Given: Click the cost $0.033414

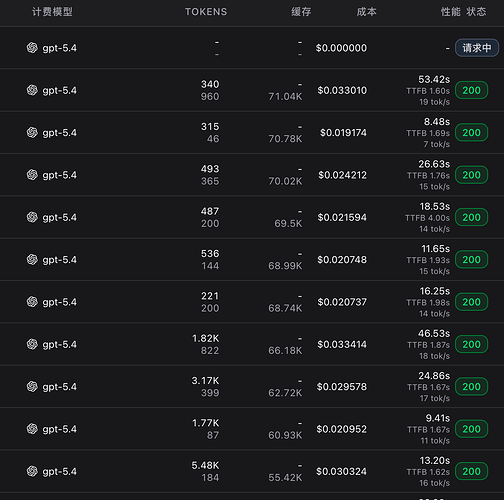Looking at the screenshot, I should click(342, 344).
